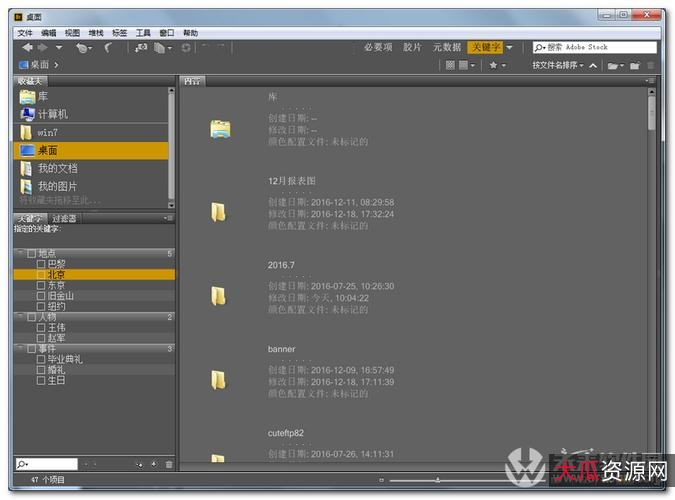Expand the breadcrumb chevron after 桌面
The image size is (675, 500).
coord(56,65)
